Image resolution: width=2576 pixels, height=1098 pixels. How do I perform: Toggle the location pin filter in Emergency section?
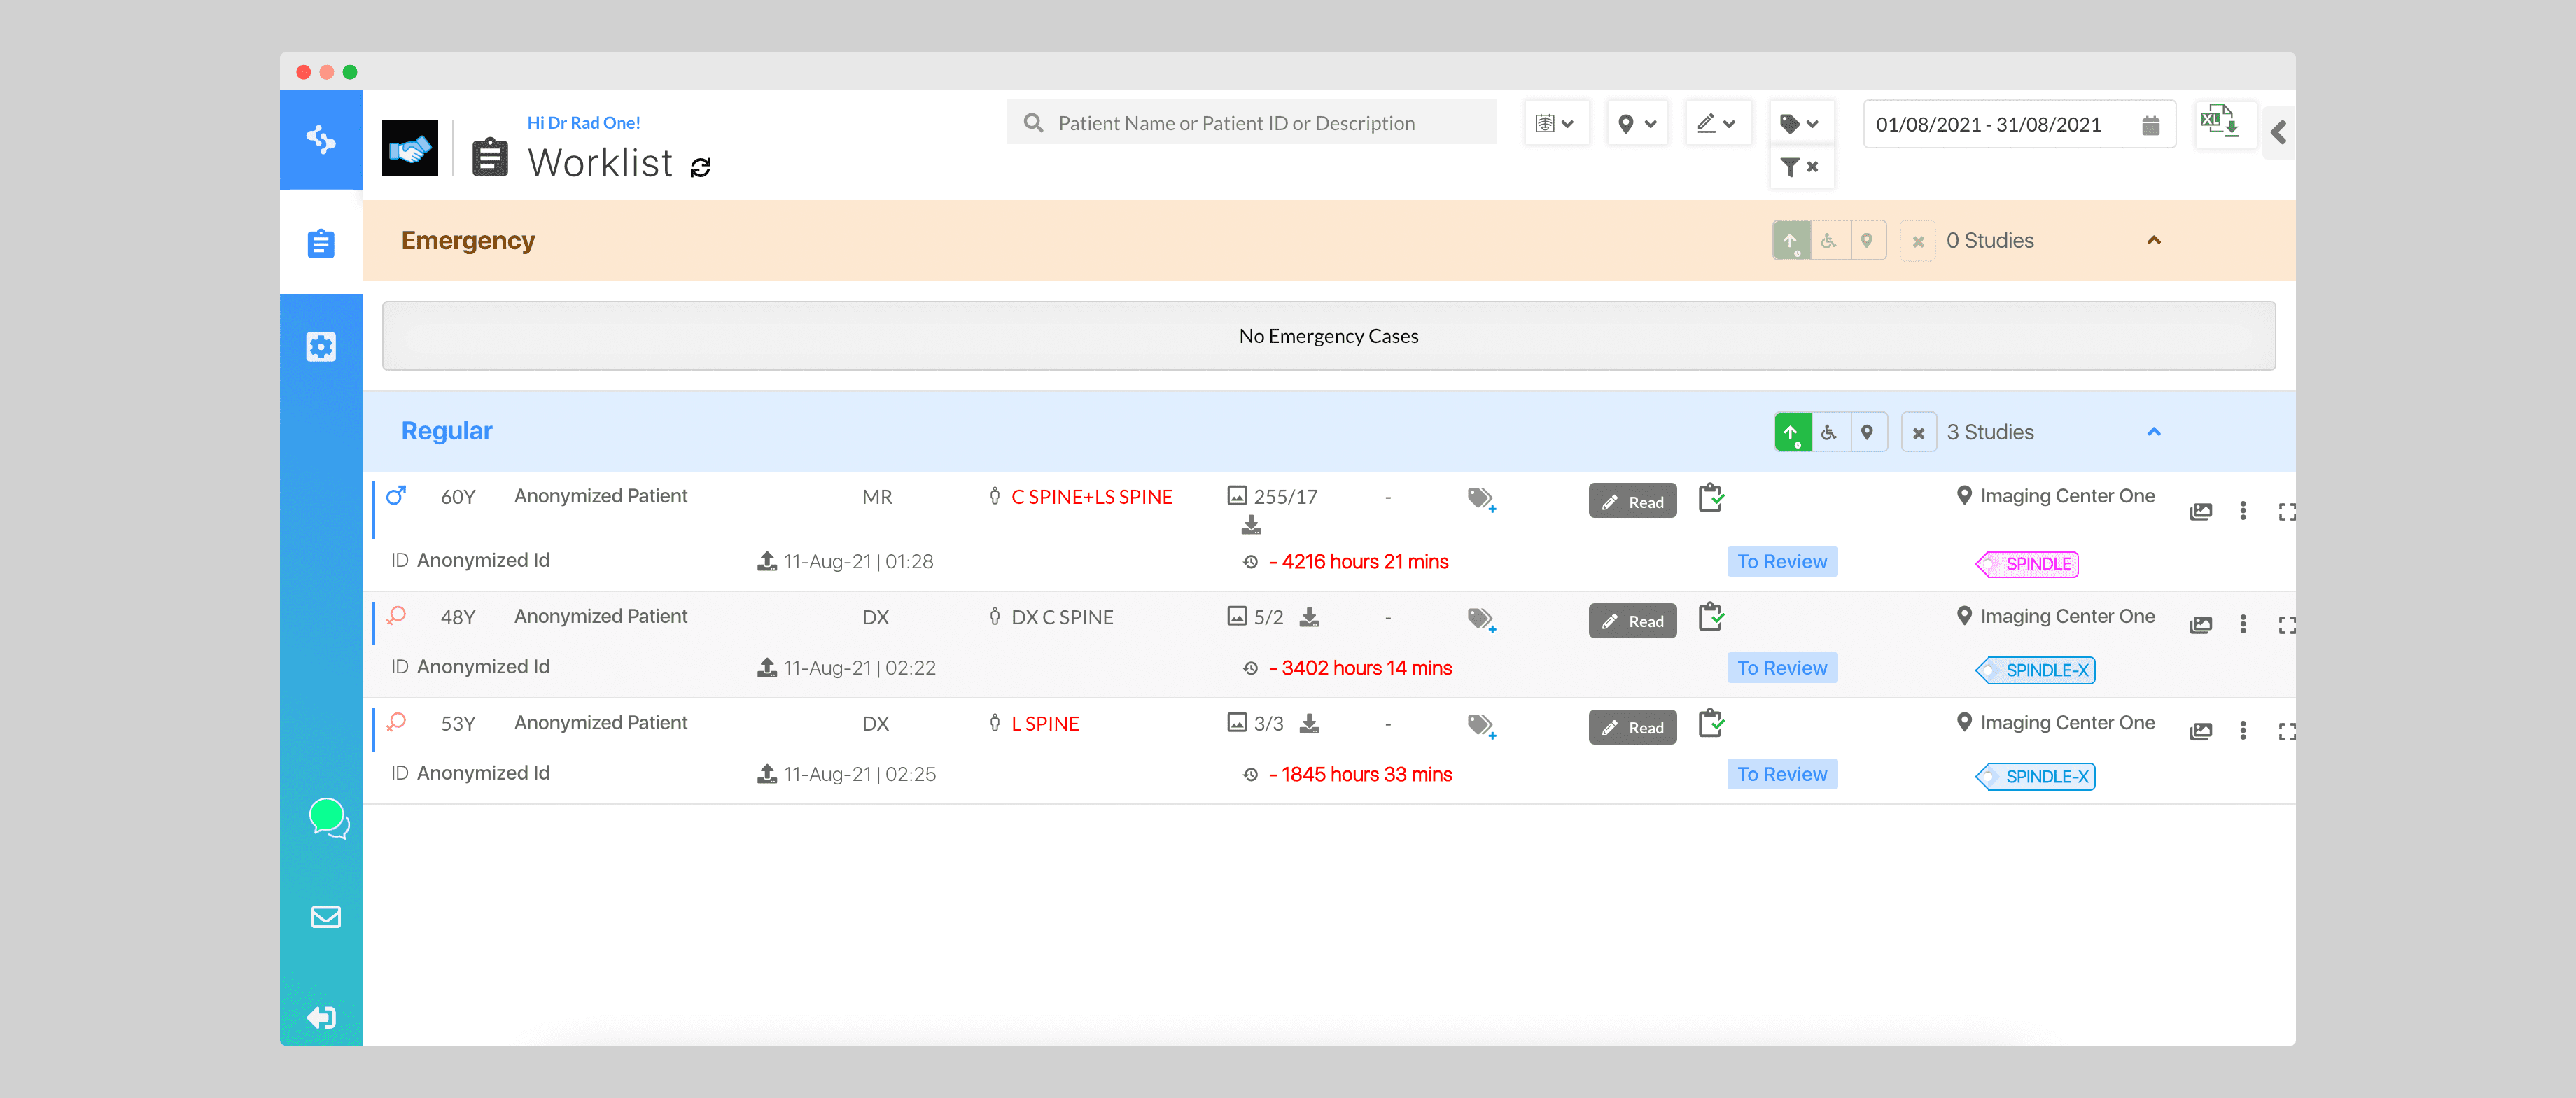[1866, 240]
